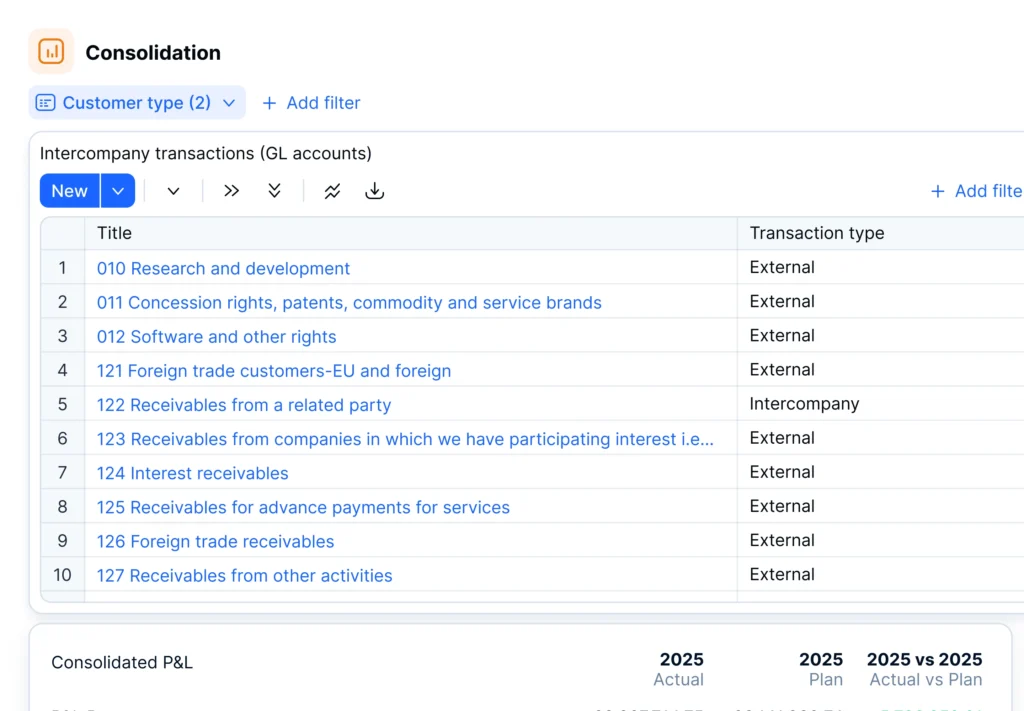The height and width of the screenshot is (711, 1024).
Task: Select row number 5 in the table
Action: click(62, 404)
